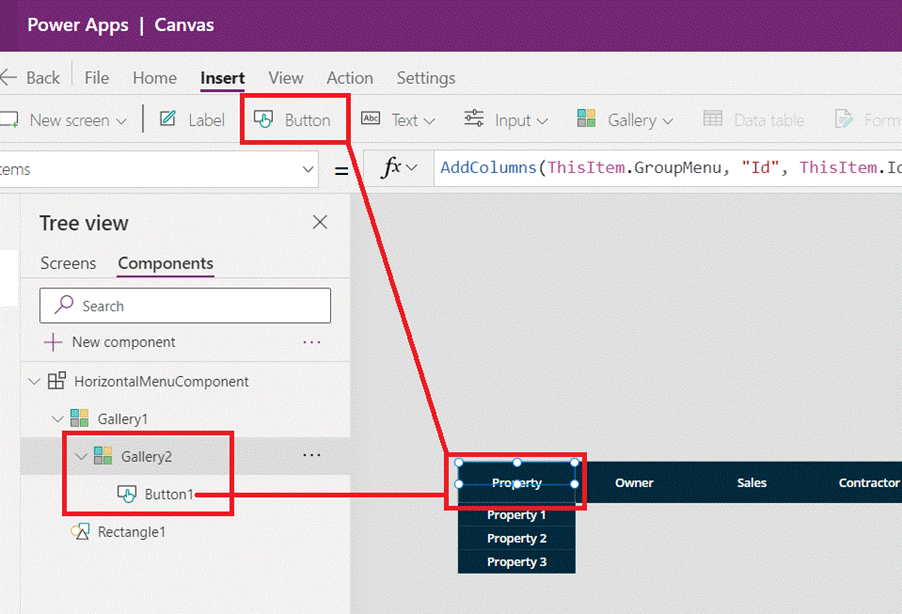The width and height of the screenshot is (902, 614).
Task: Click the Property menu button on canvas
Action: point(517,483)
